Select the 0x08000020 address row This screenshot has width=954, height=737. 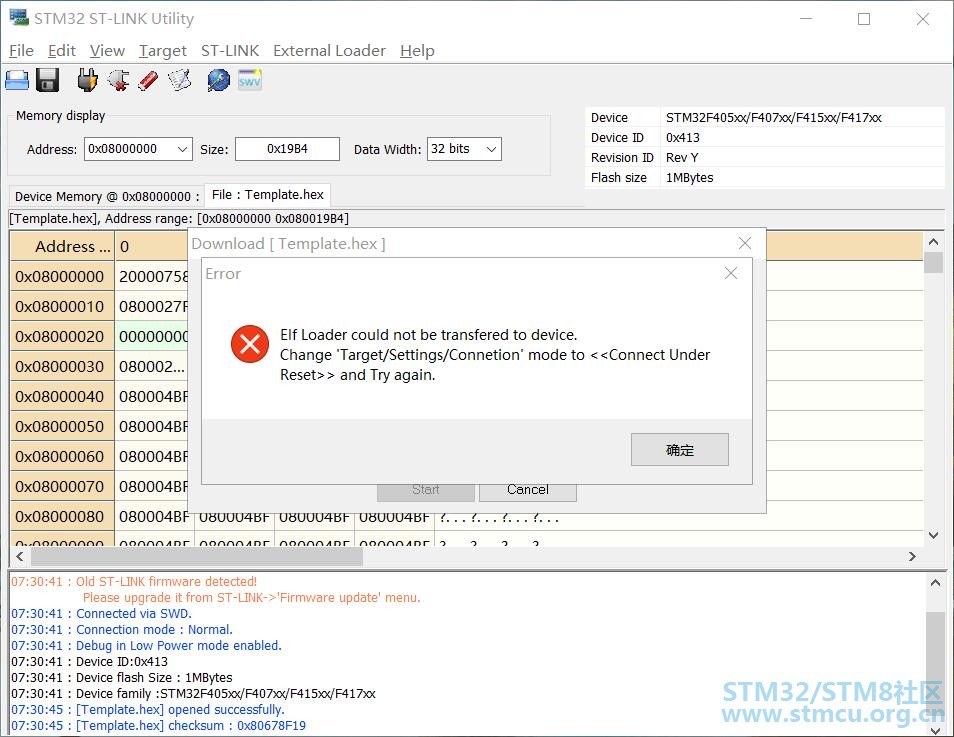pos(62,337)
